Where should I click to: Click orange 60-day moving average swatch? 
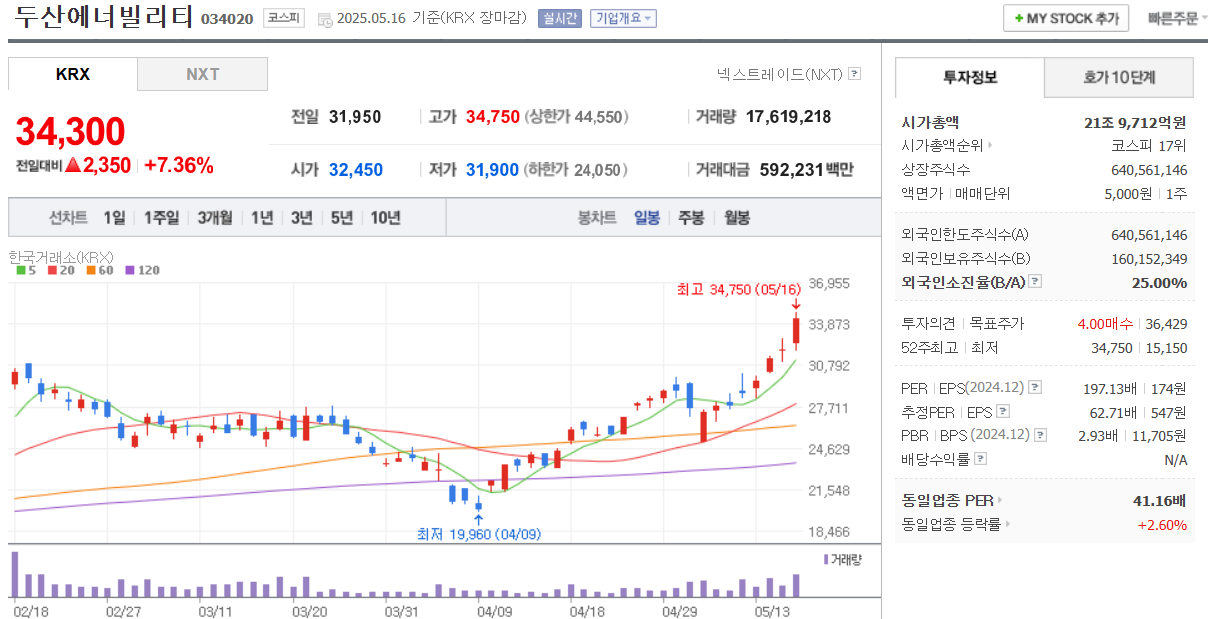[x=91, y=270]
